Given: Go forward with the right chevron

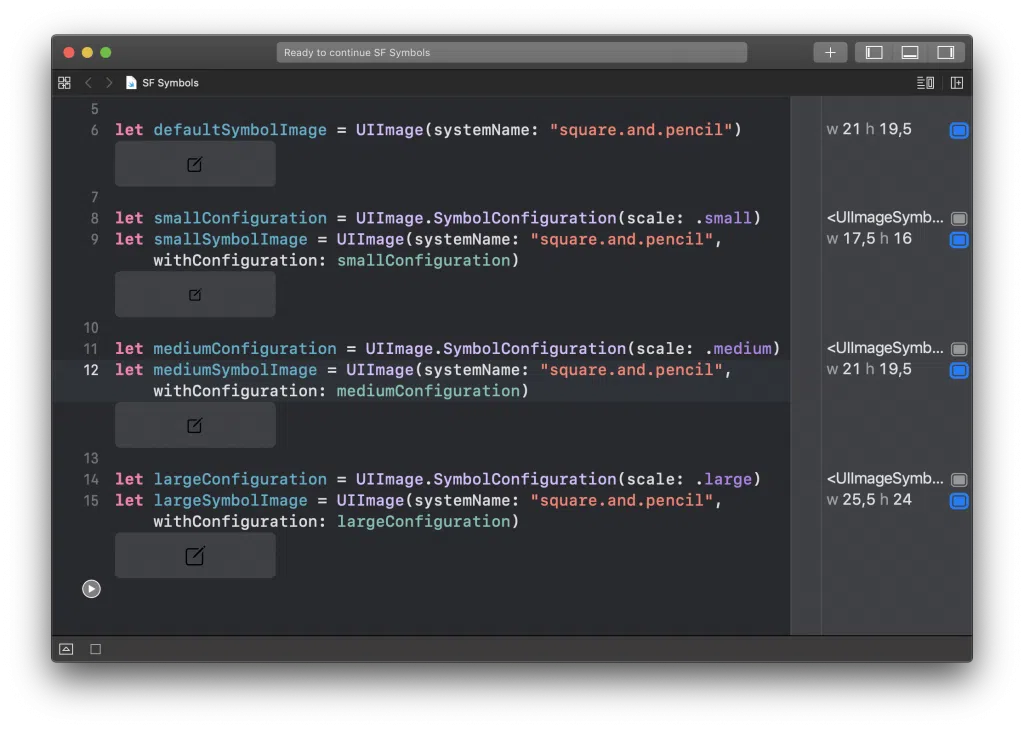Looking at the screenshot, I should (109, 83).
